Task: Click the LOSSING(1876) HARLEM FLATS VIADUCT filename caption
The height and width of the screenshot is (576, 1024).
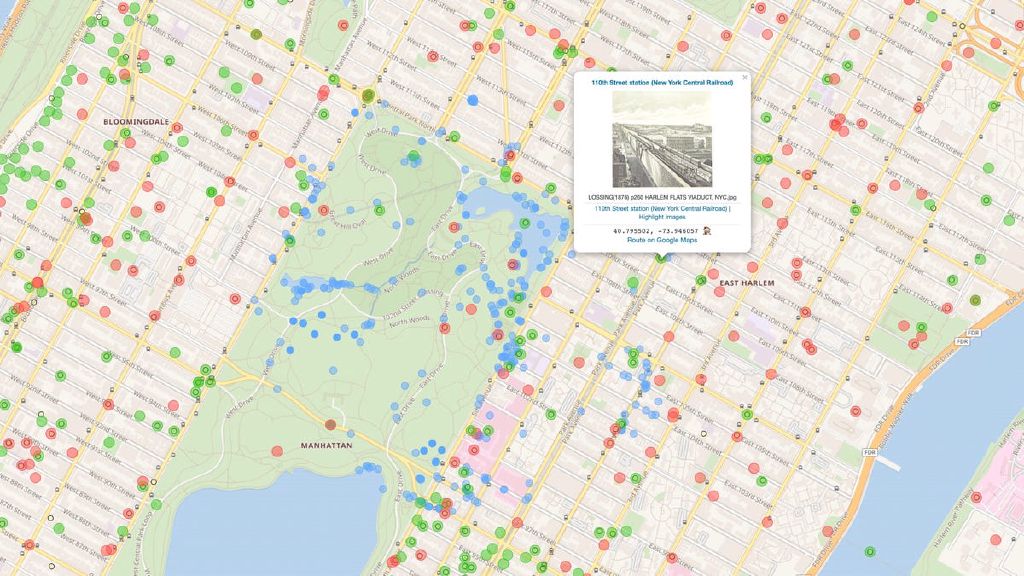Action: [662, 197]
